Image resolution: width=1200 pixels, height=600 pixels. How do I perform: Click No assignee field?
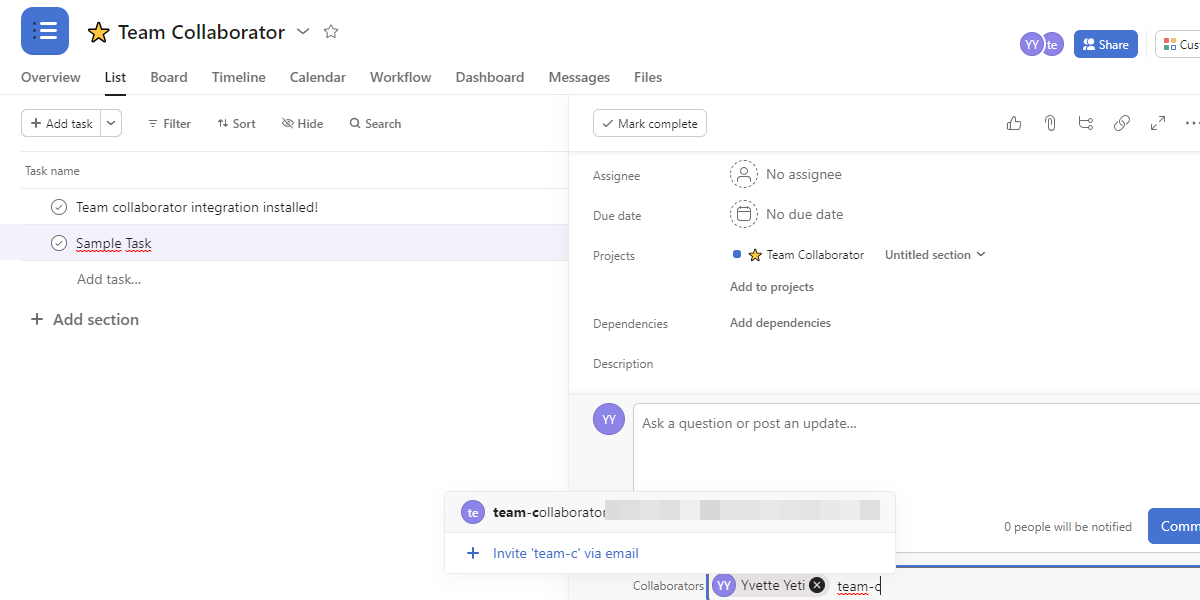click(x=804, y=174)
